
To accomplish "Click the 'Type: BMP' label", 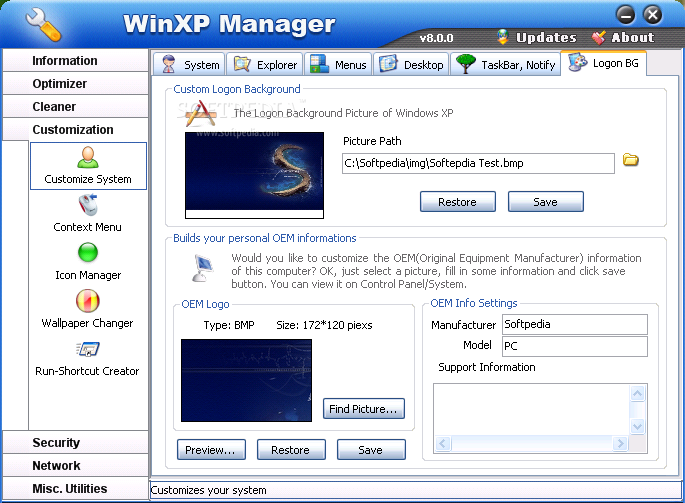I will click(229, 325).
